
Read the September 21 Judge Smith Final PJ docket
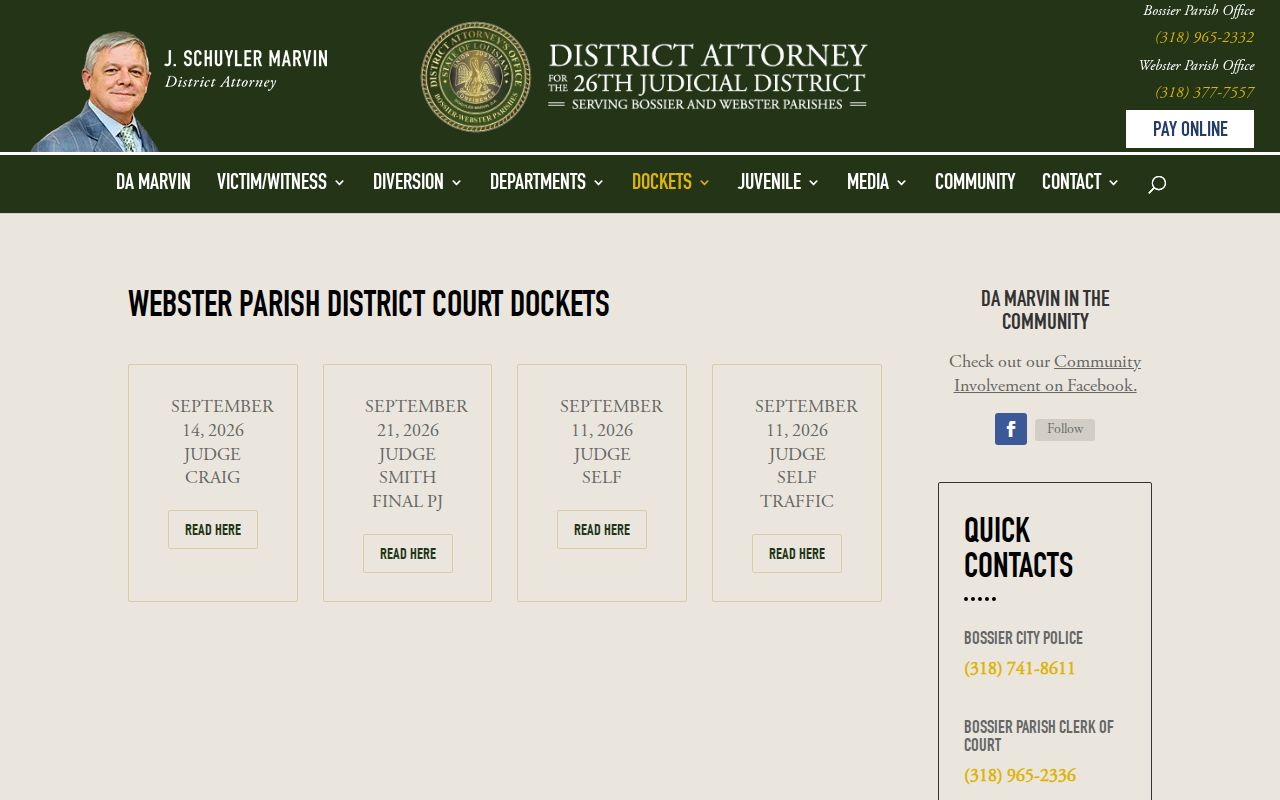[408, 554]
